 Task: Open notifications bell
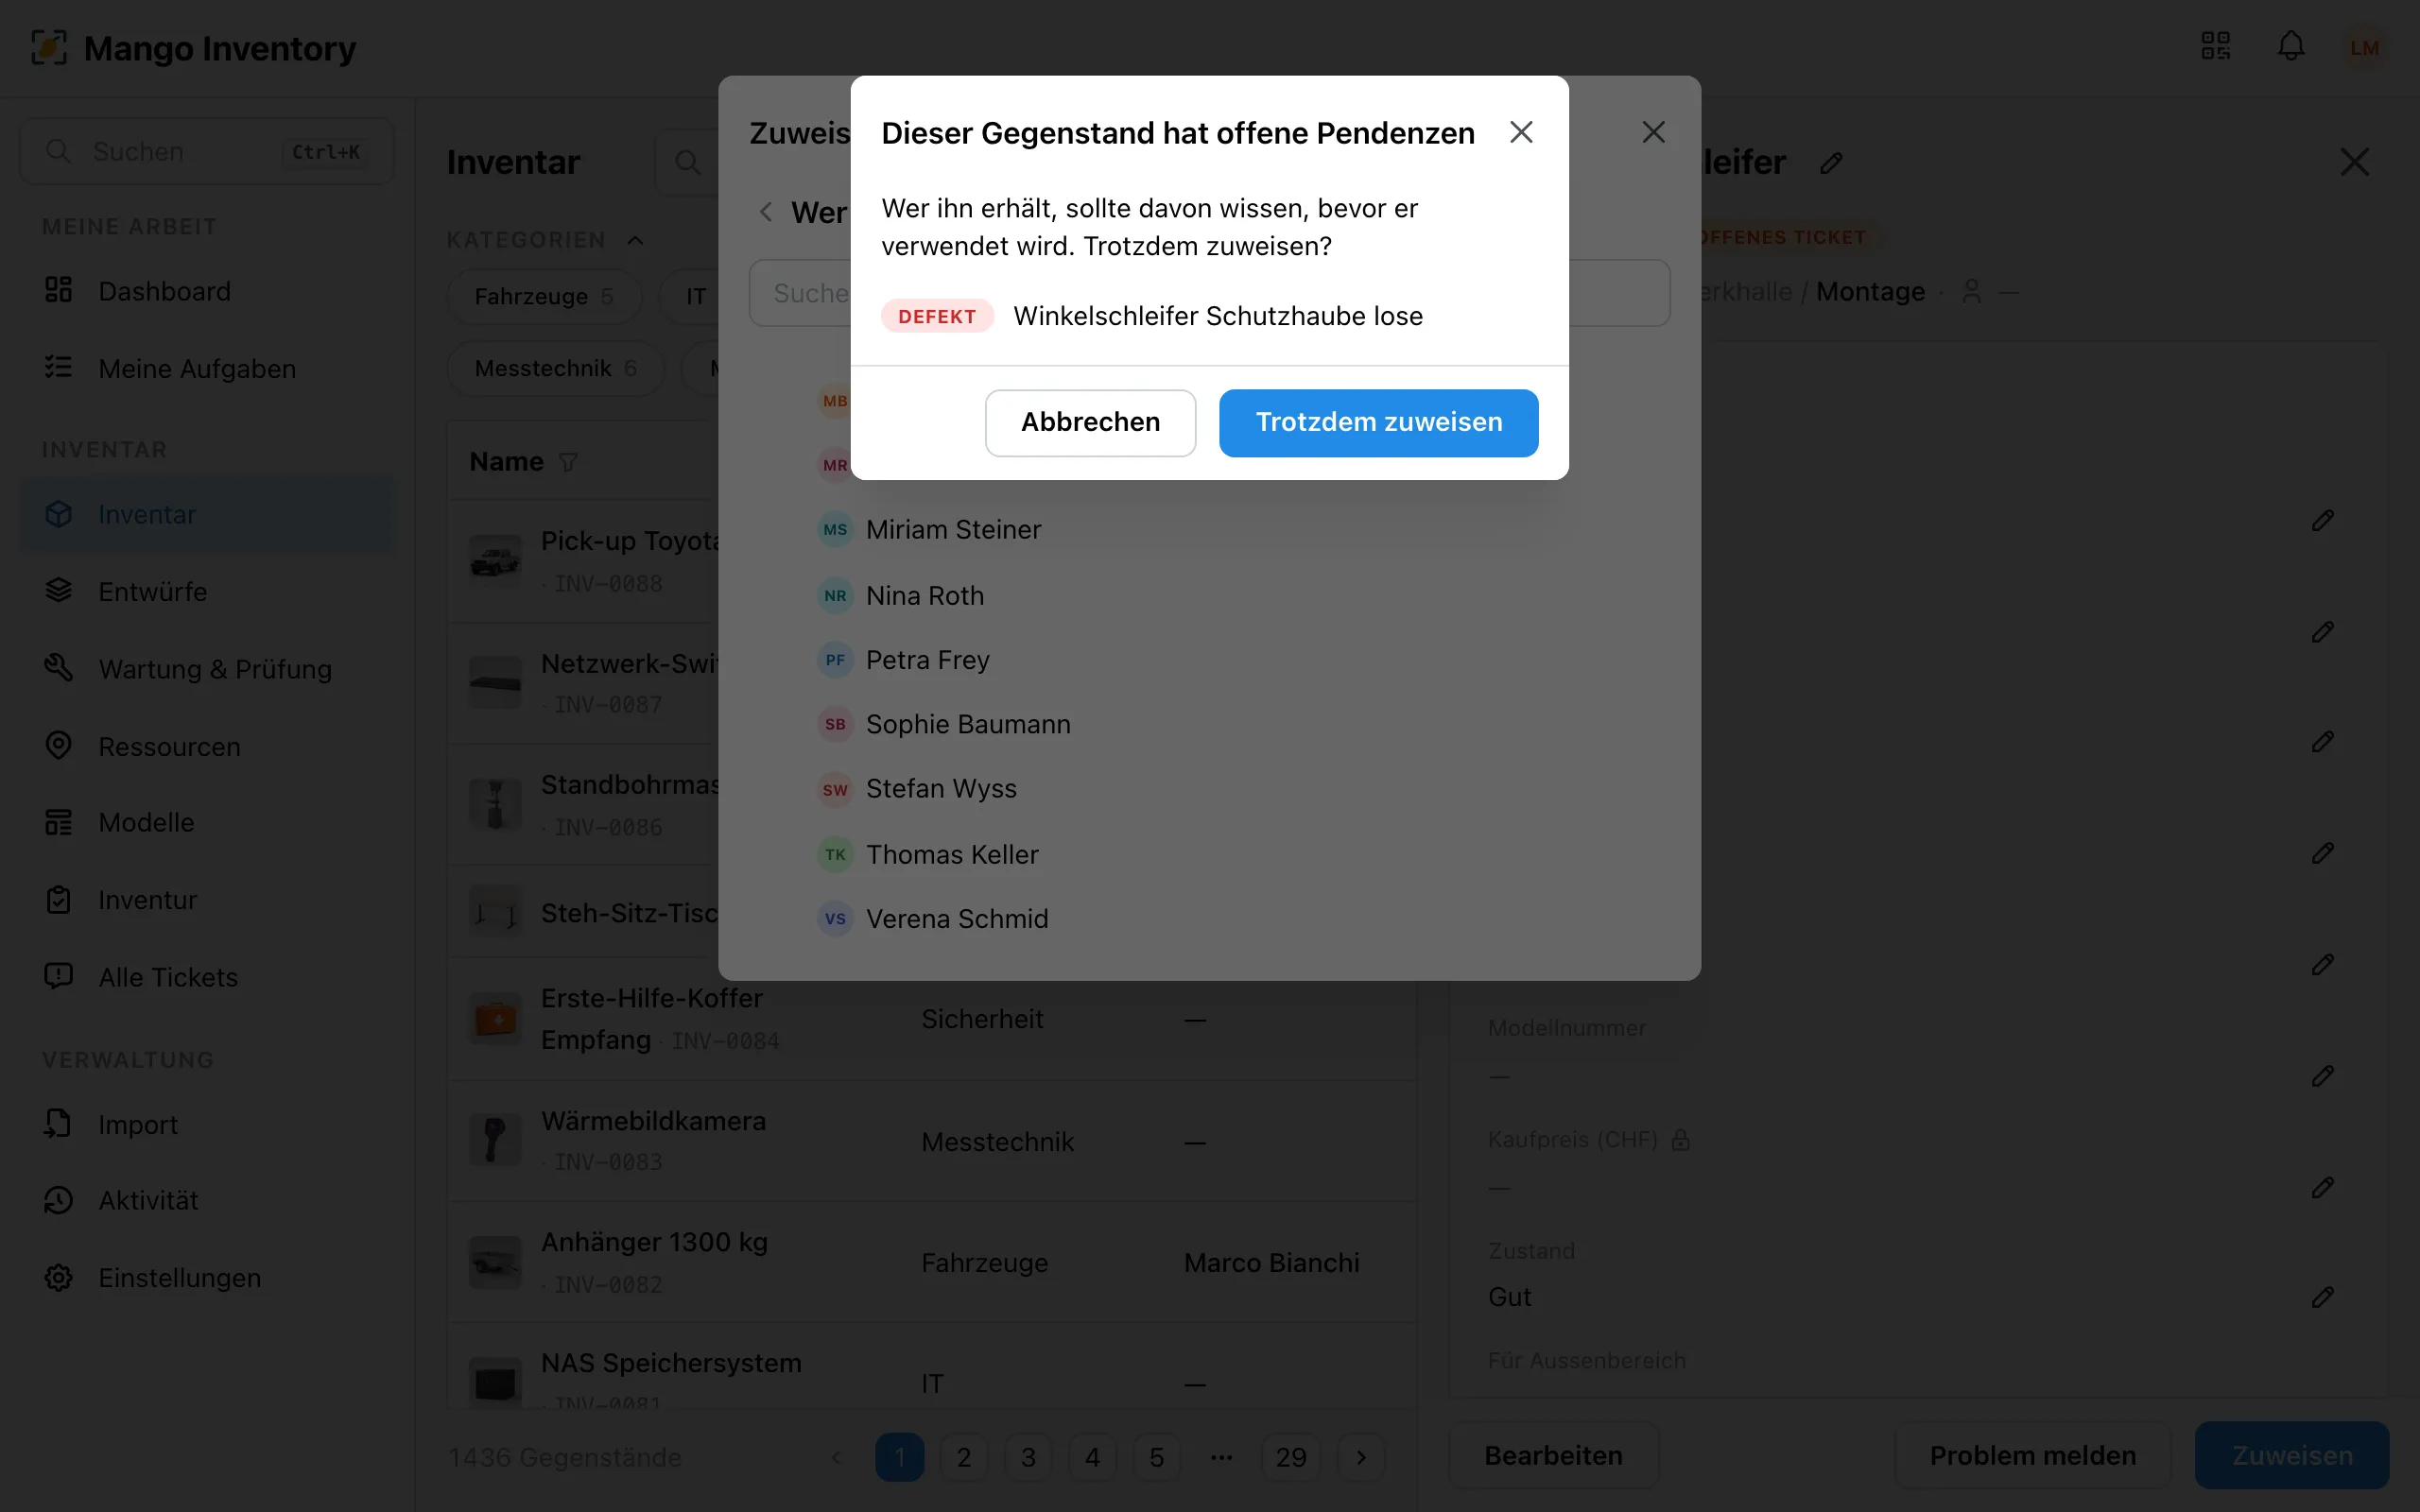click(2290, 46)
